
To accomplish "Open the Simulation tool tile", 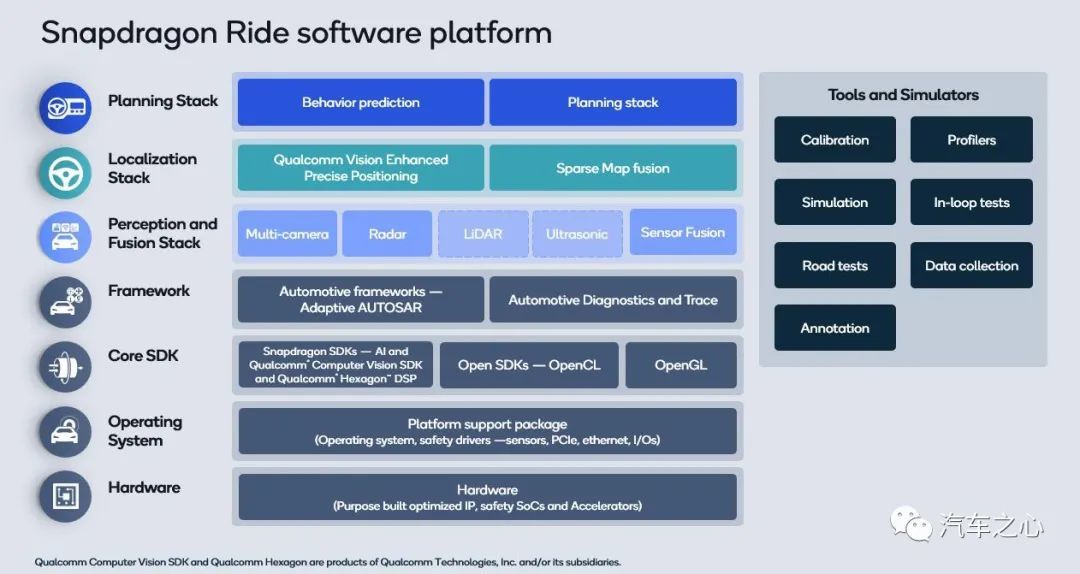I will click(x=835, y=202).
